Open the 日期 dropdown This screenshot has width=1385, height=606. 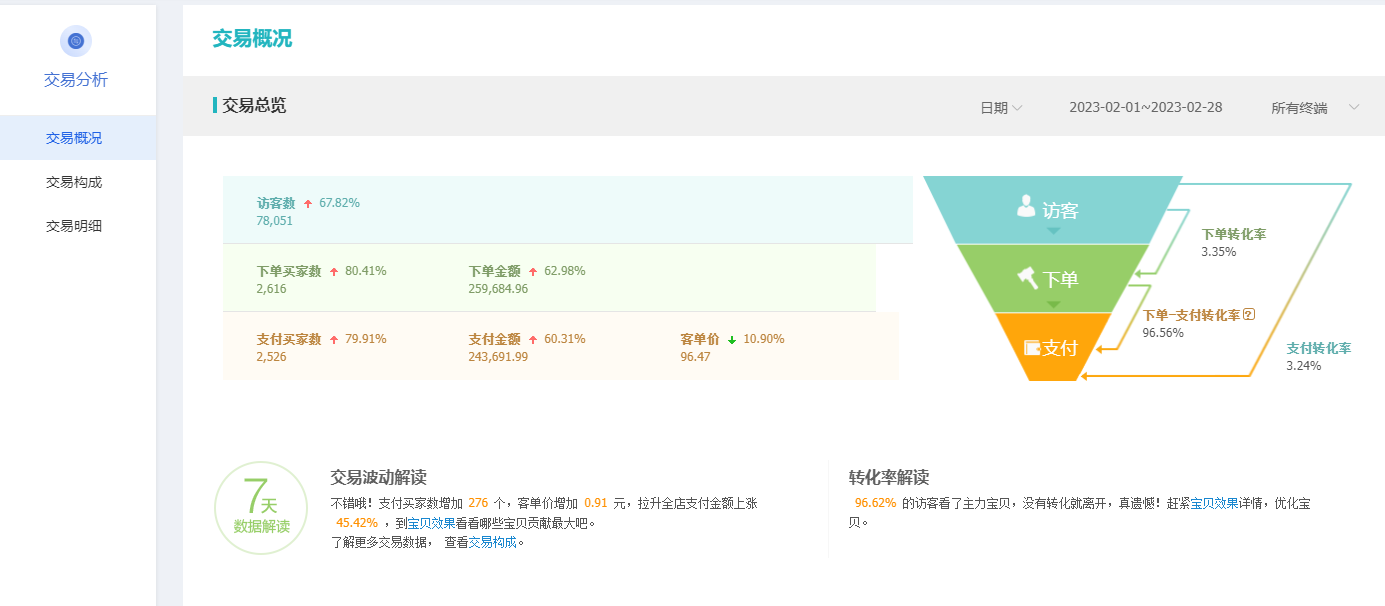point(1000,108)
